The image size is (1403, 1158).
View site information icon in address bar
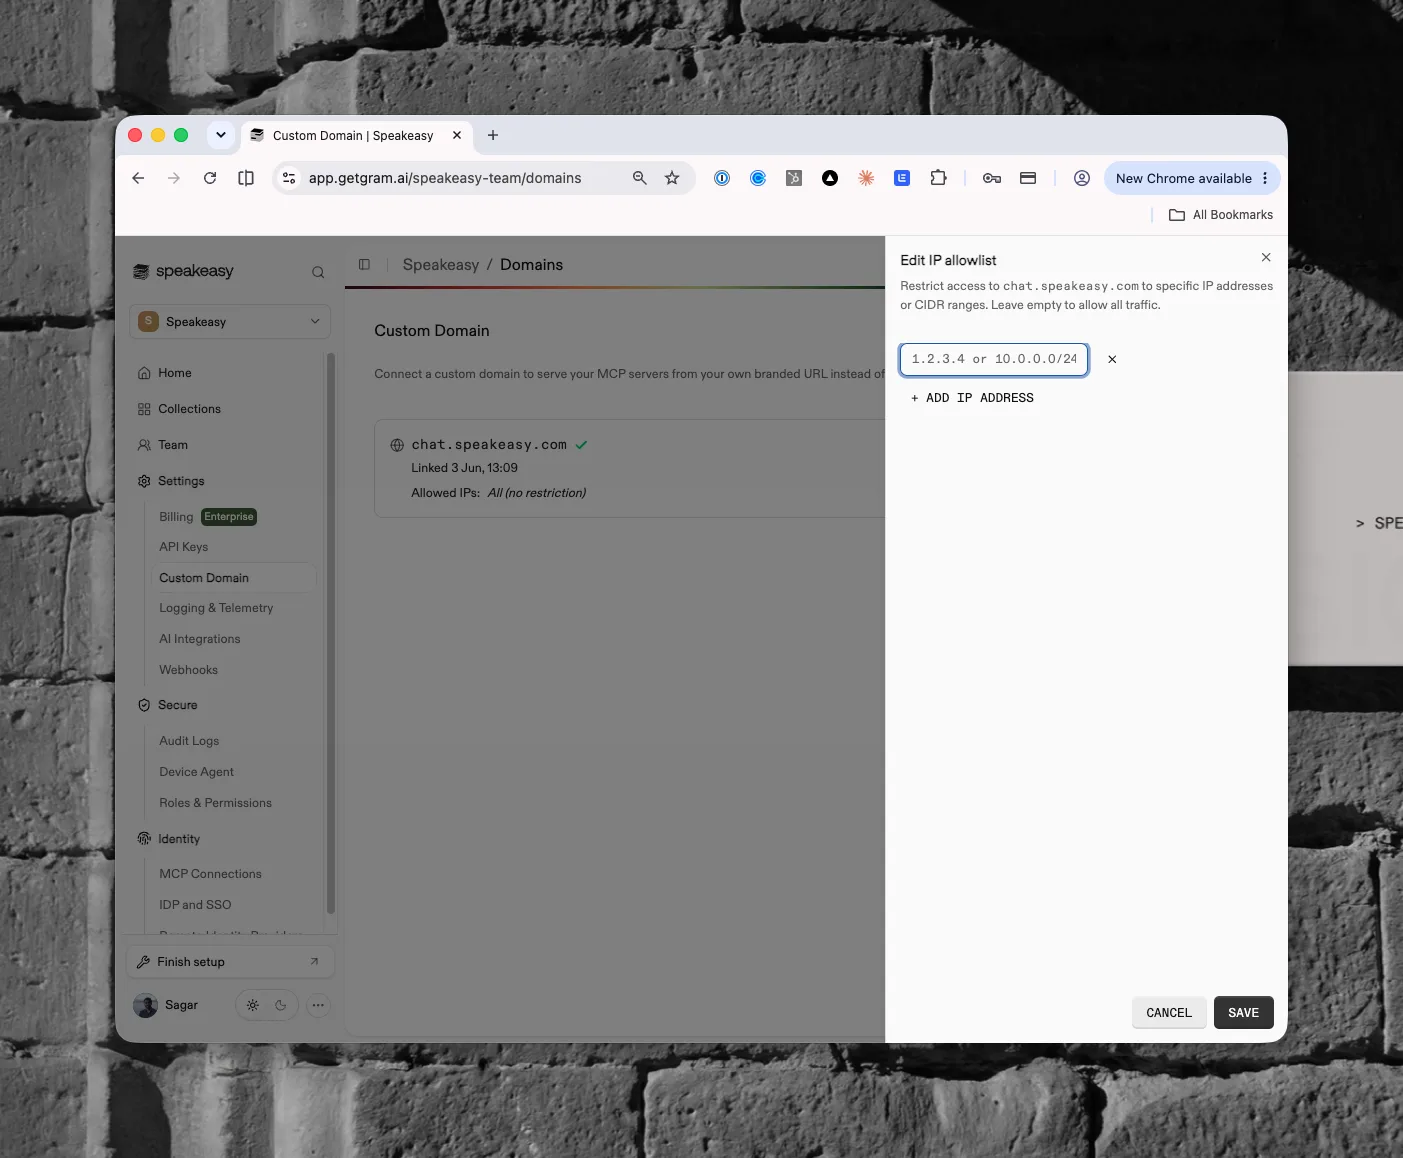(x=289, y=178)
